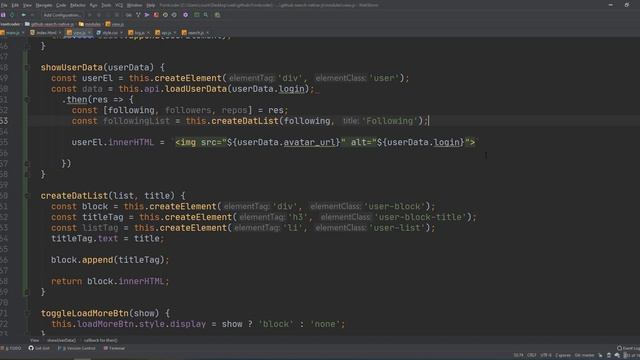Screen dimensions: 640x360
Task: Open the Edit menu
Action: [15, 5]
